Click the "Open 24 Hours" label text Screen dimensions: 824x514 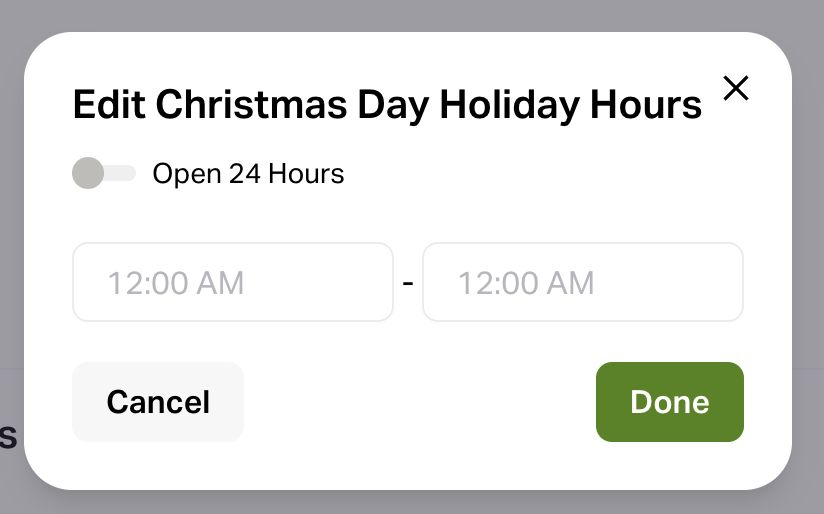(248, 174)
